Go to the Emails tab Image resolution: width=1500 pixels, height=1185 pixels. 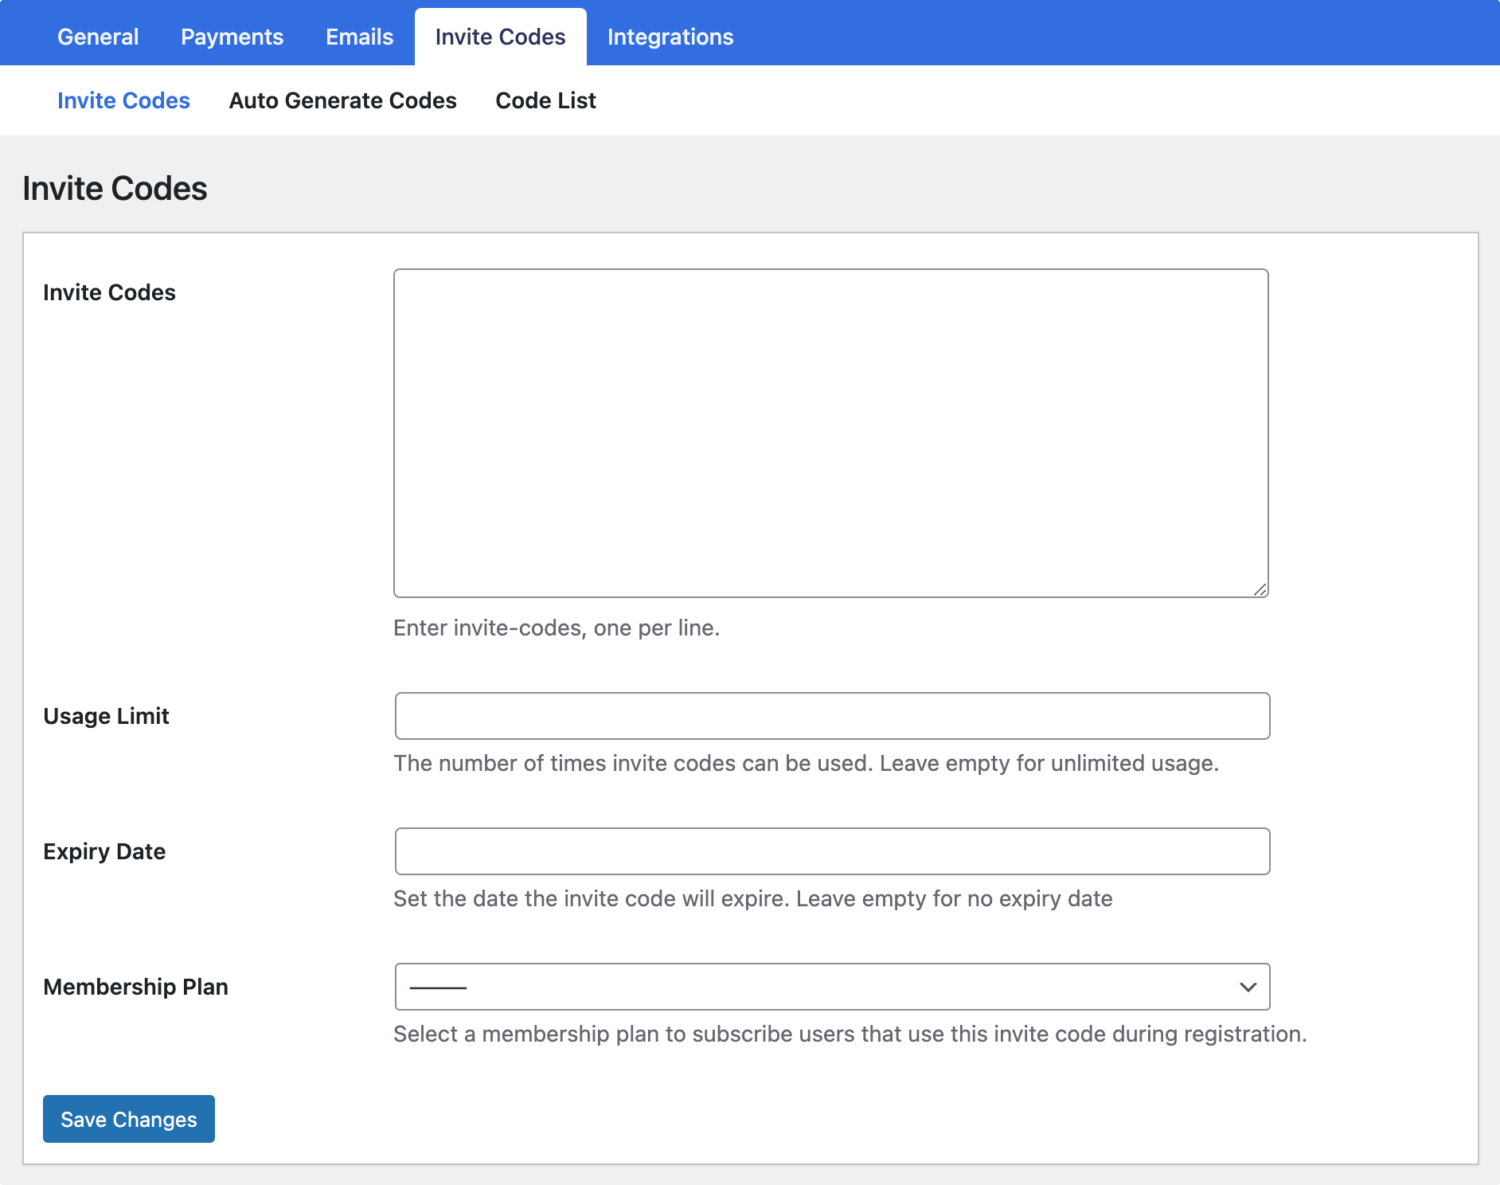click(x=359, y=37)
